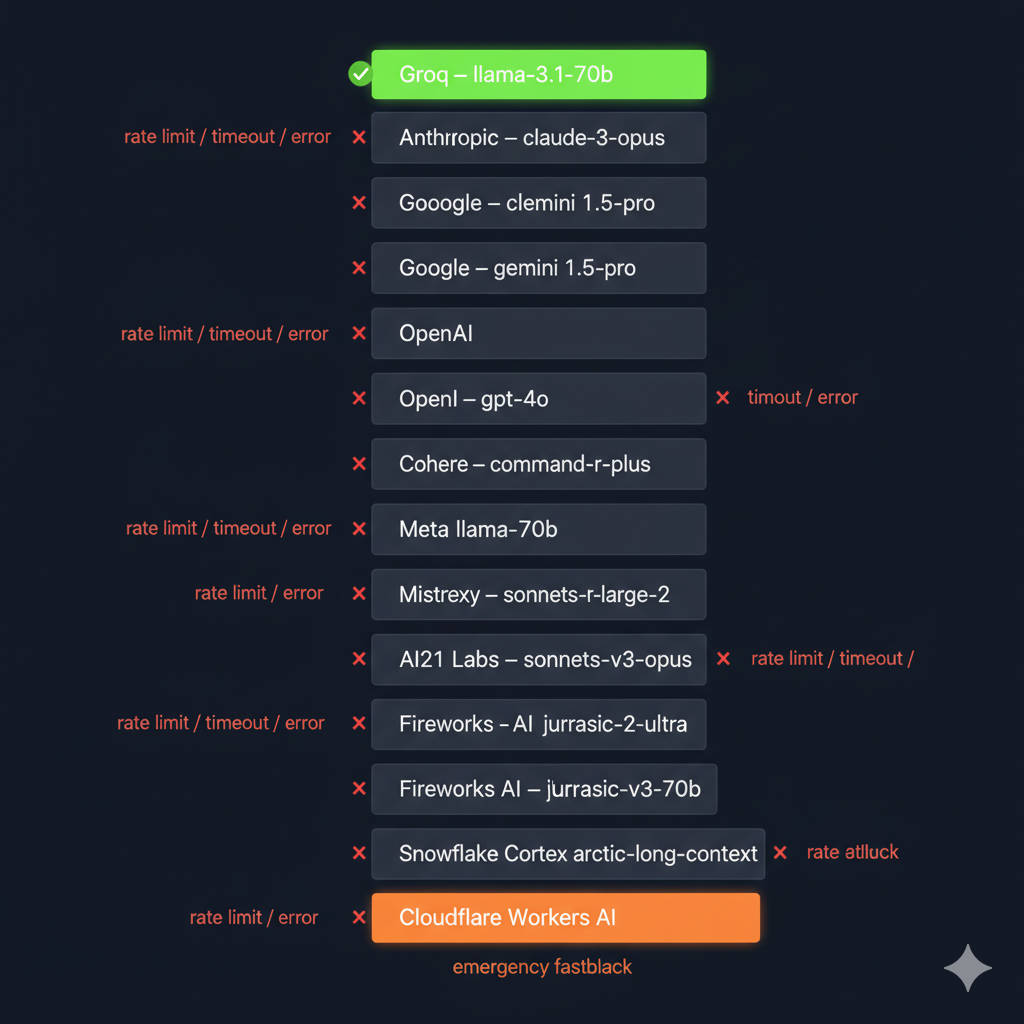Select the orange Cloudflare Workers AI box
Screen dimensions: 1024x1024
(565, 917)
